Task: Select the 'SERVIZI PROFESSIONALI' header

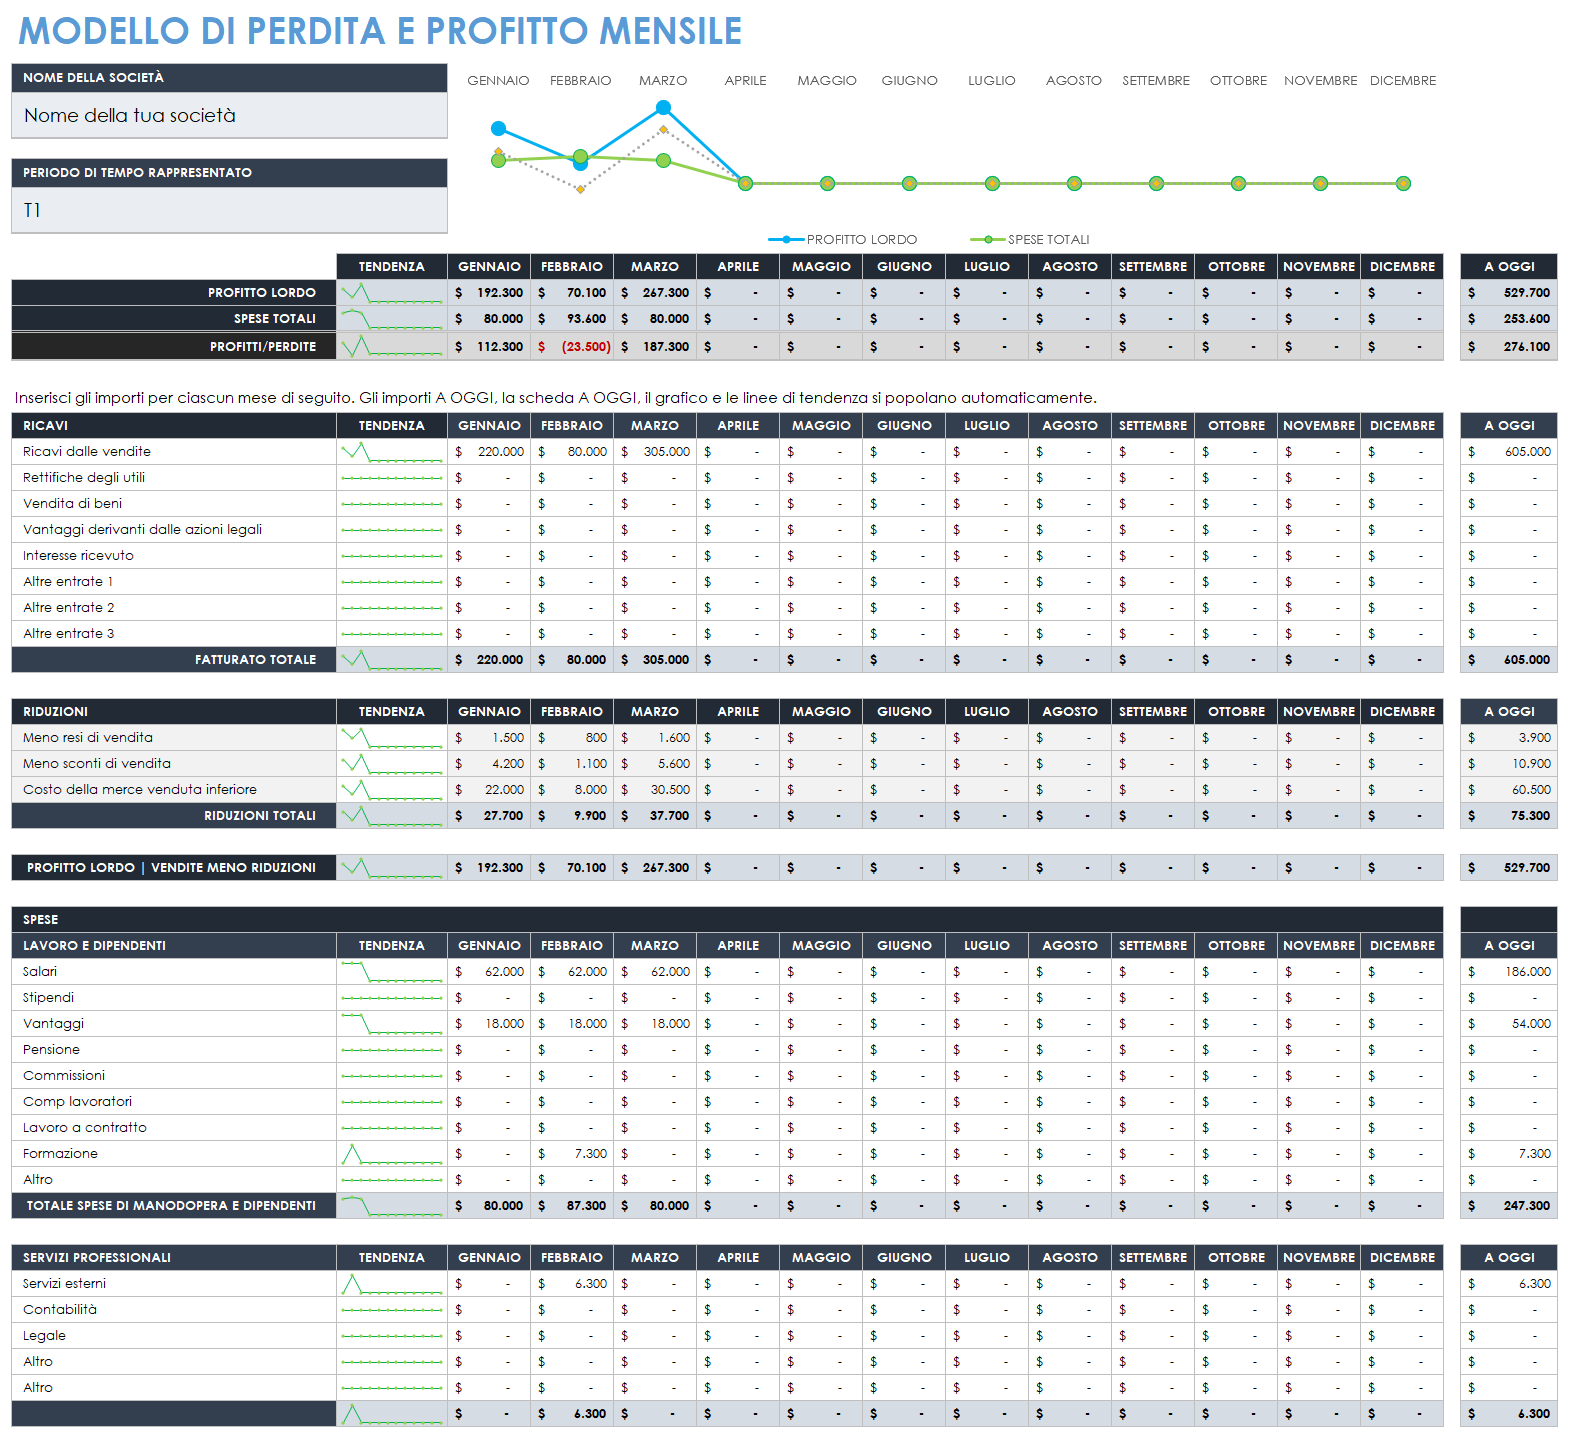Action: (174, 1258)
